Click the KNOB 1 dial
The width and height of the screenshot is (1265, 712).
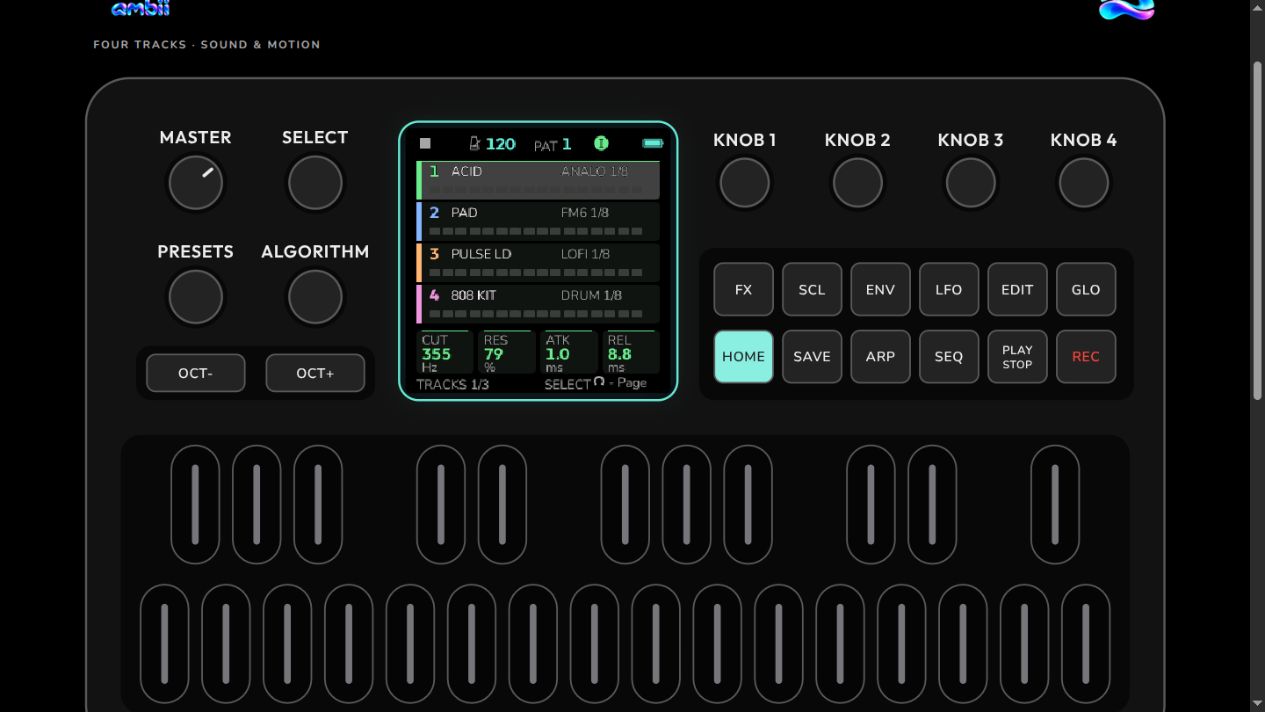tap(745, 183)
